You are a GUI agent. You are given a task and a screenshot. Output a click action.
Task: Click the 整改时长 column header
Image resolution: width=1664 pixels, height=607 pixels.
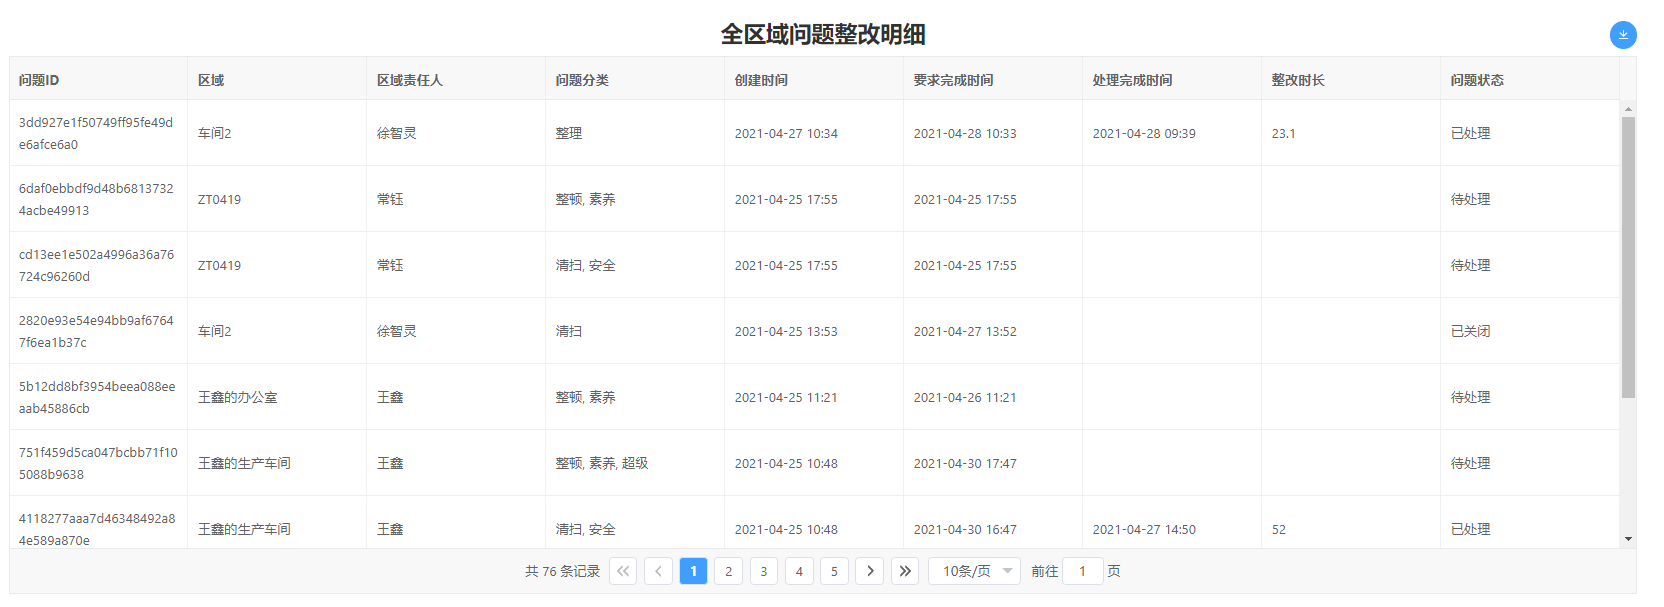coord(1298,80)
